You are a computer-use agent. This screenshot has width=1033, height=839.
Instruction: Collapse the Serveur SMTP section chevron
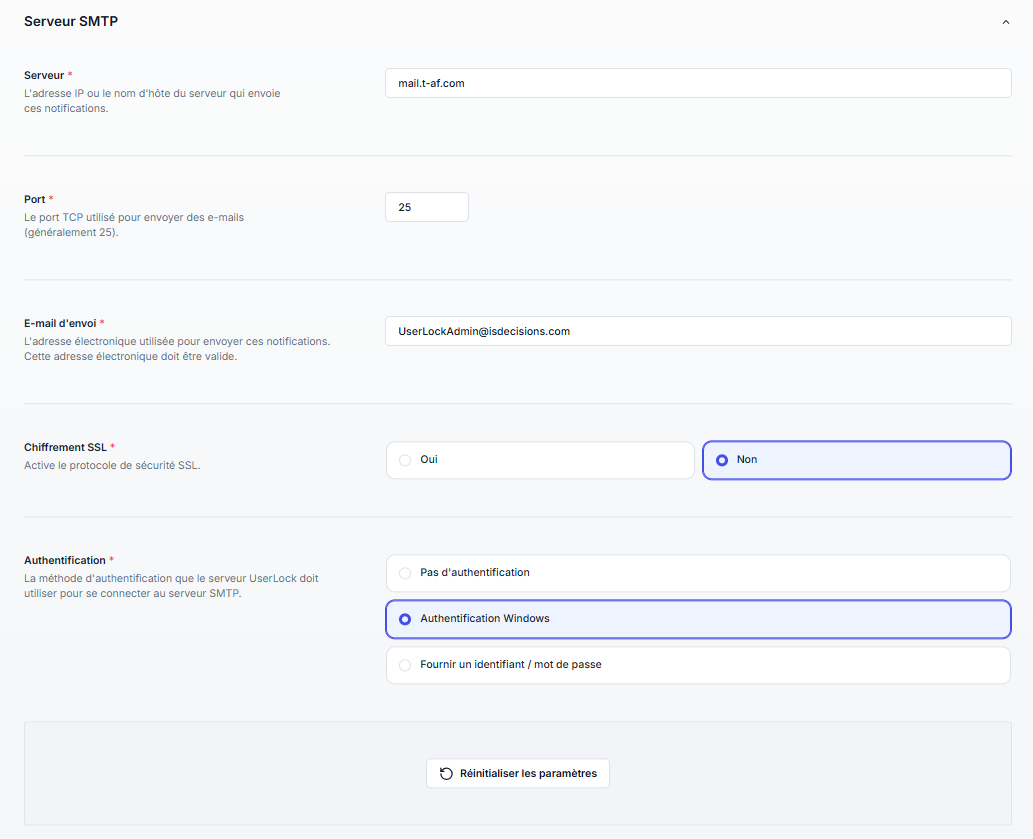click(x=1005, y=22)
